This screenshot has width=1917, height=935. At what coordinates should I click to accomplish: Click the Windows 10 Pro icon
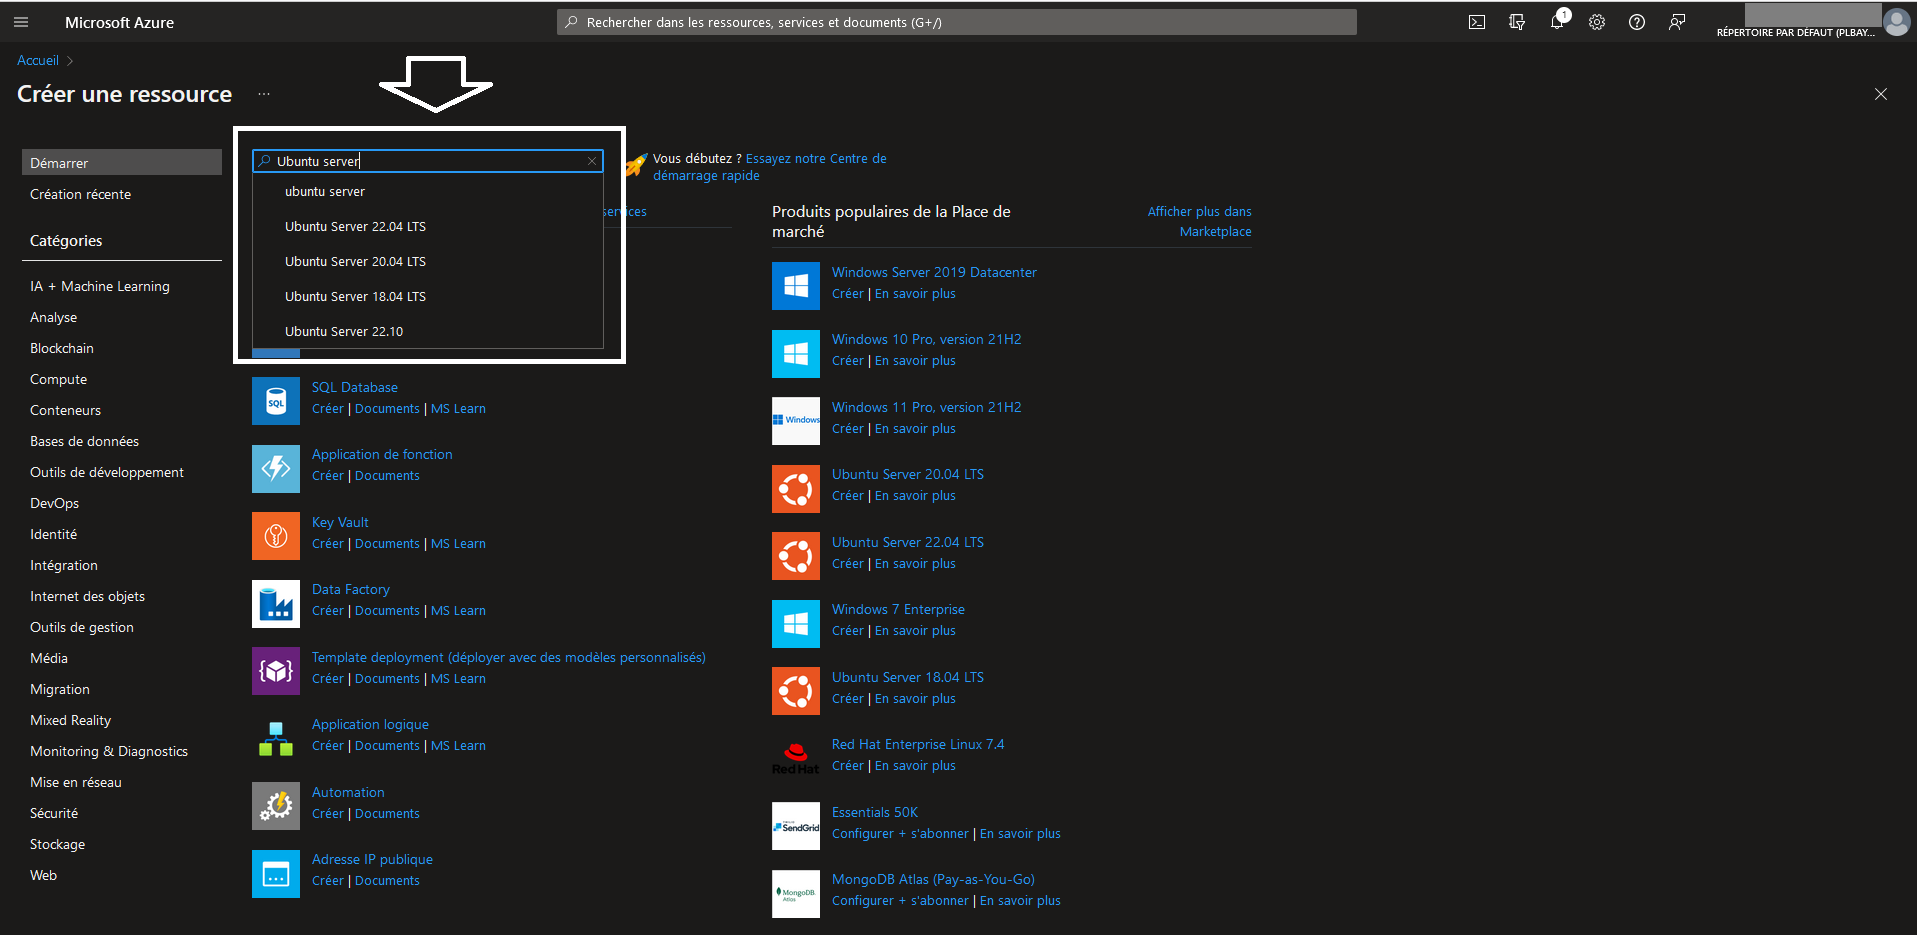796,353
